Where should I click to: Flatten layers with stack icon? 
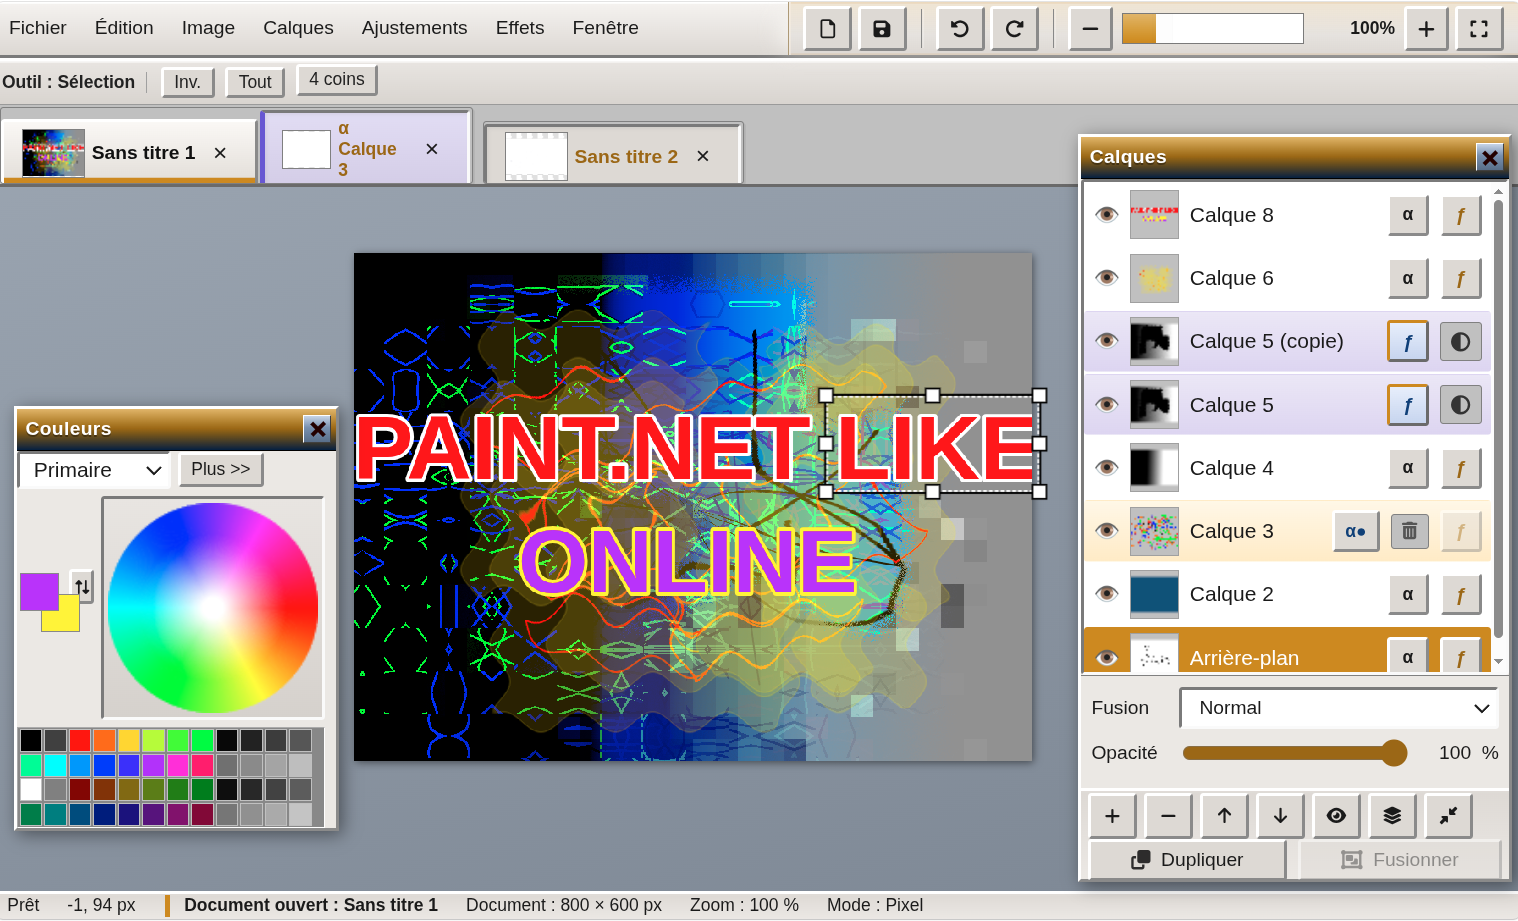point(1392,816)
